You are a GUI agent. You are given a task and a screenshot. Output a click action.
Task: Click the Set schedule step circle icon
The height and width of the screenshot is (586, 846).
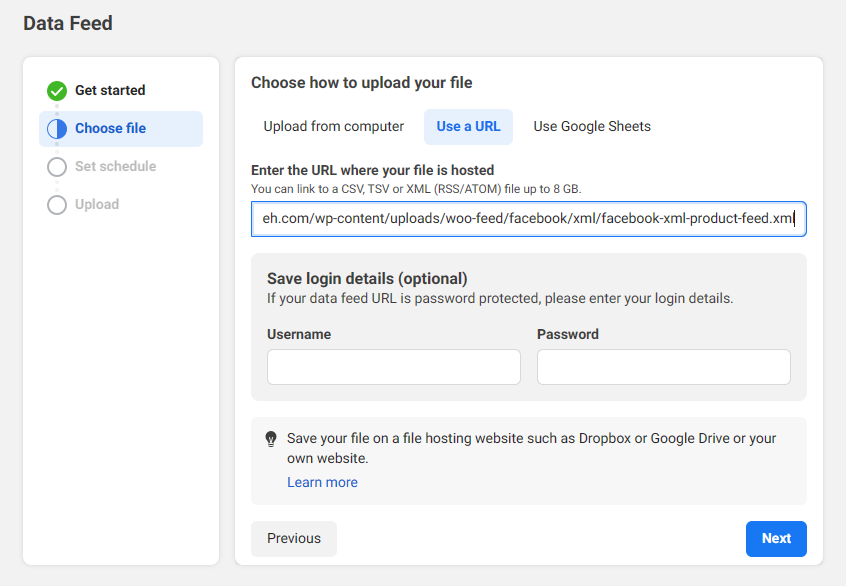pyautogui.click(x=57, y=167)
